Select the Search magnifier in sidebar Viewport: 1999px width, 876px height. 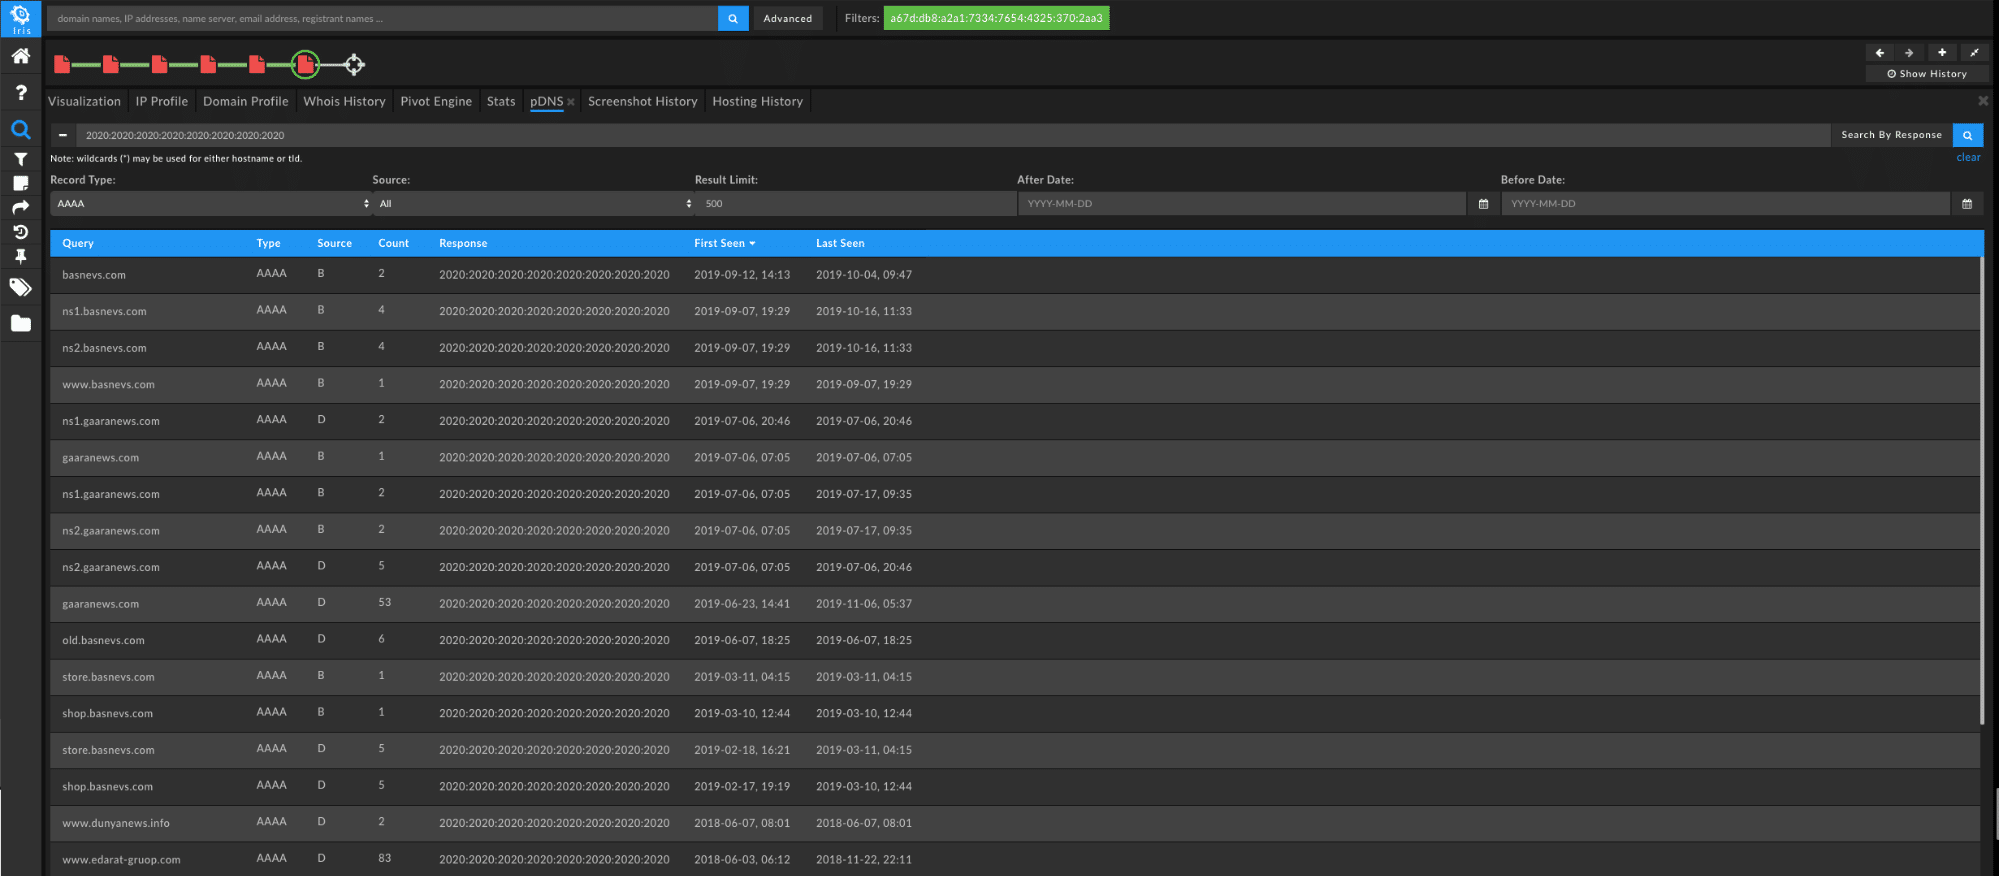[x=20, y=129]
